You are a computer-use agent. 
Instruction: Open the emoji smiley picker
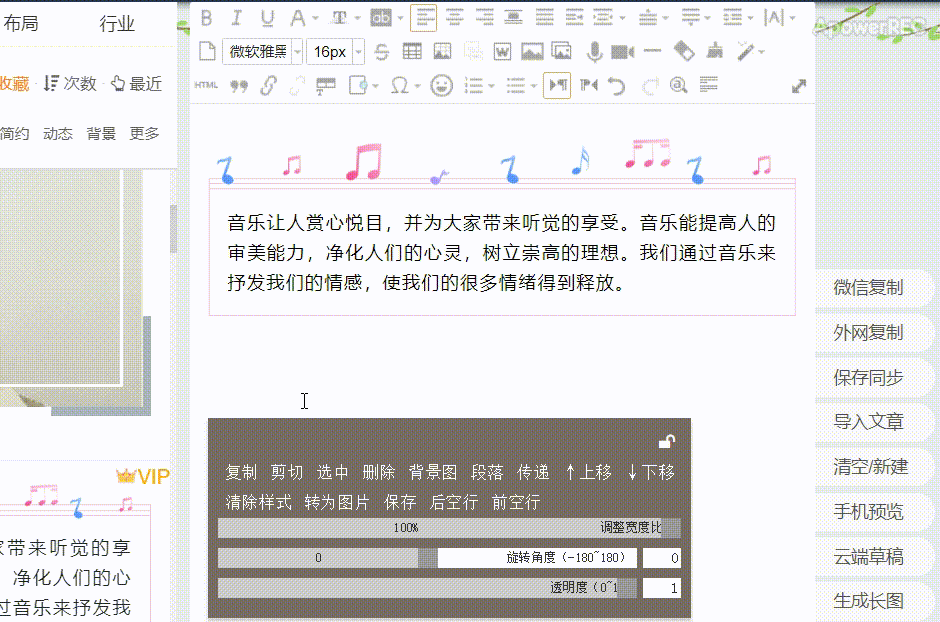[x=441, y=85]
